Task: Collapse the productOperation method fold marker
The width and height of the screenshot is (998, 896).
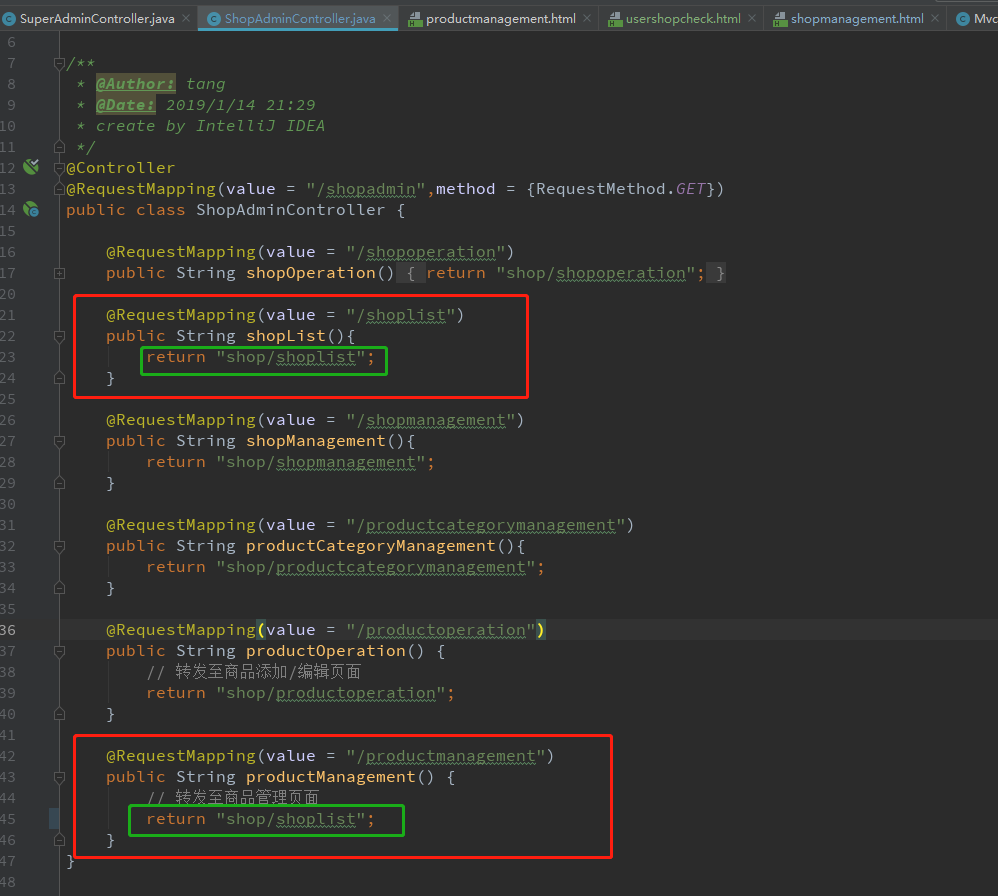Action: (59, 651)
